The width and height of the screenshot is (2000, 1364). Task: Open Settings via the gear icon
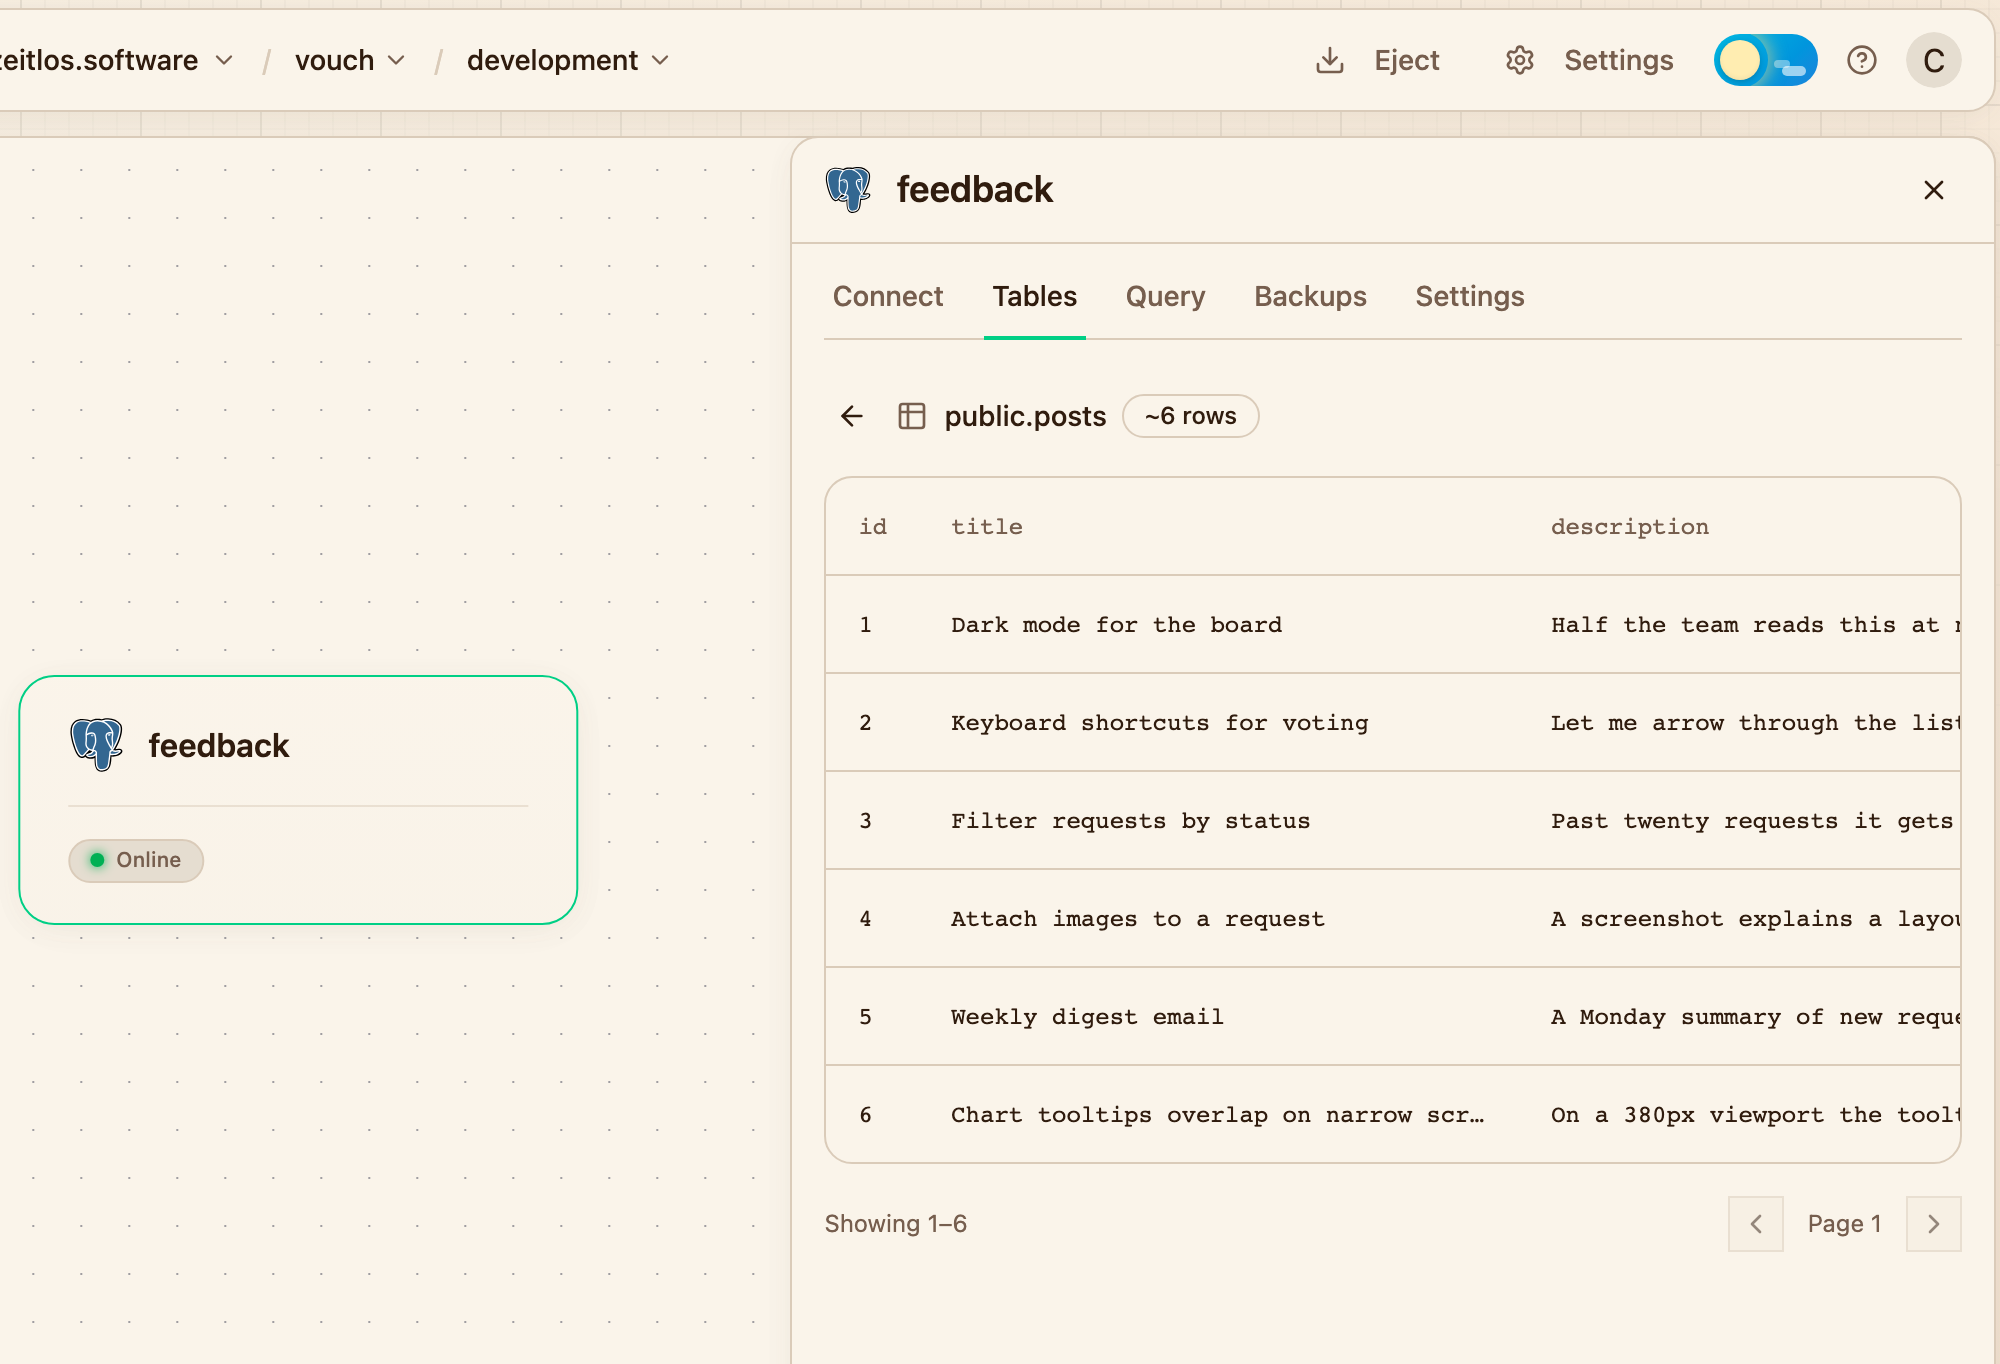pyautogui.click(x=1519, y=61)
